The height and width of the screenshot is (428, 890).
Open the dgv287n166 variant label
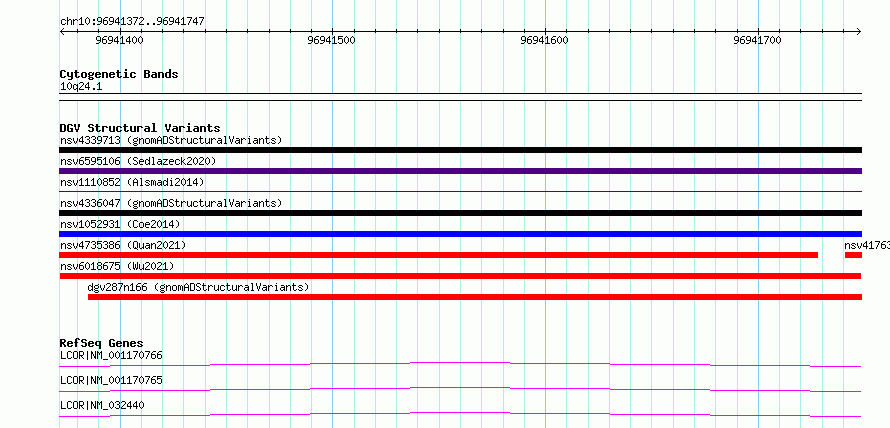(x=199, y=287)
